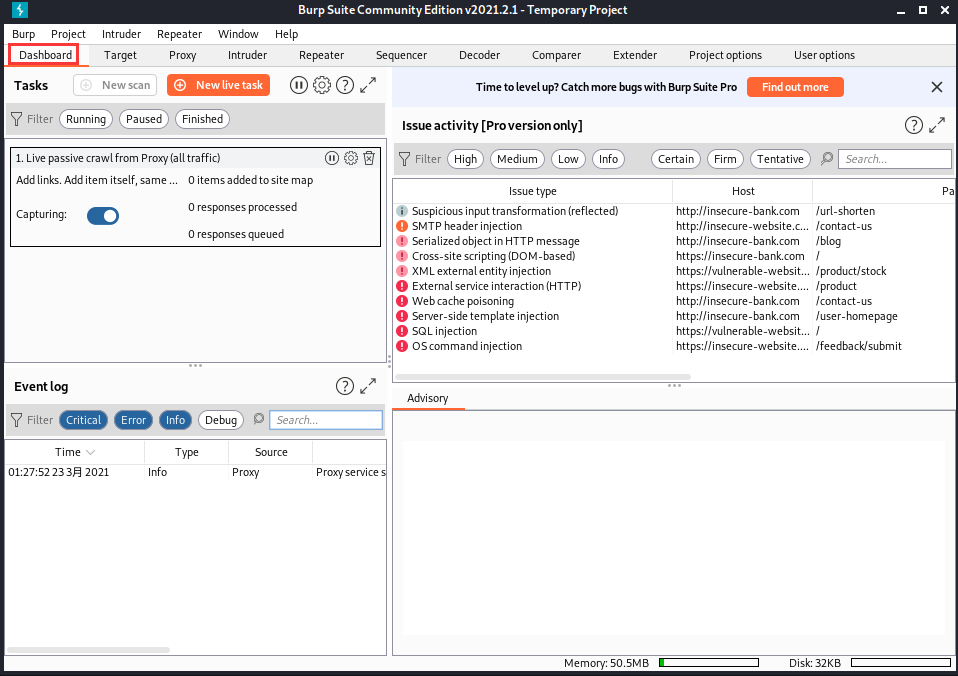Click the Disk usage bar

pos(901,663)
